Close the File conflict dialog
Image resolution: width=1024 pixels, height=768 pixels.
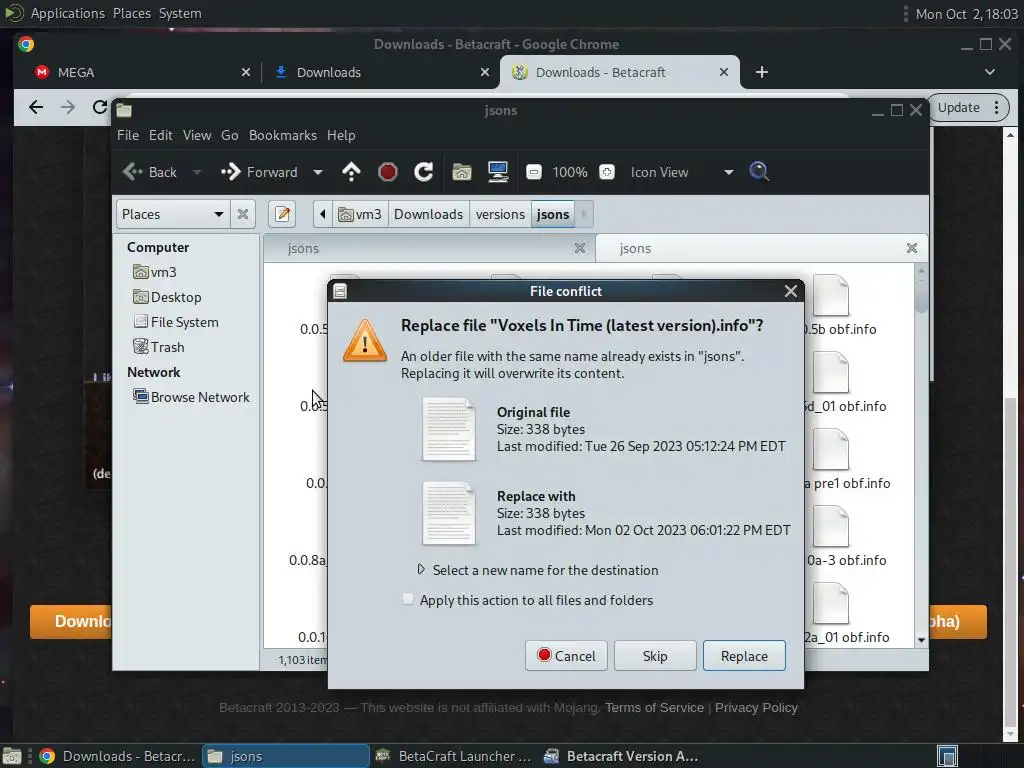[790, 291]
